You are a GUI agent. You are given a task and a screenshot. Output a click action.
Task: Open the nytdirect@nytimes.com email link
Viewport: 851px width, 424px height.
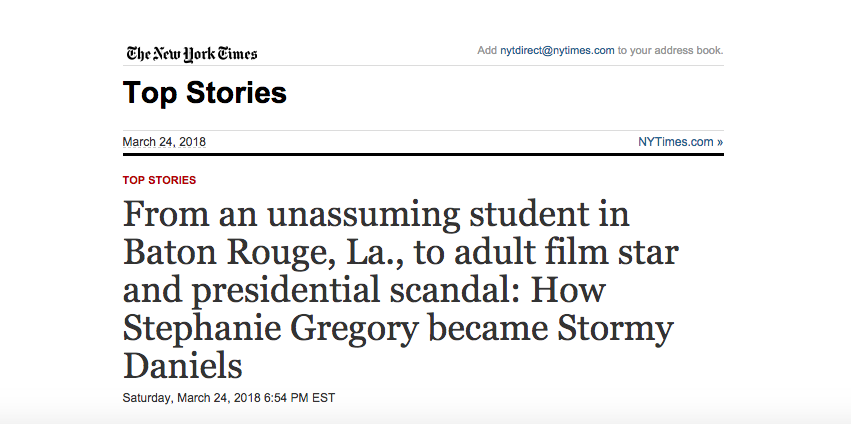(x=557, y=50)
